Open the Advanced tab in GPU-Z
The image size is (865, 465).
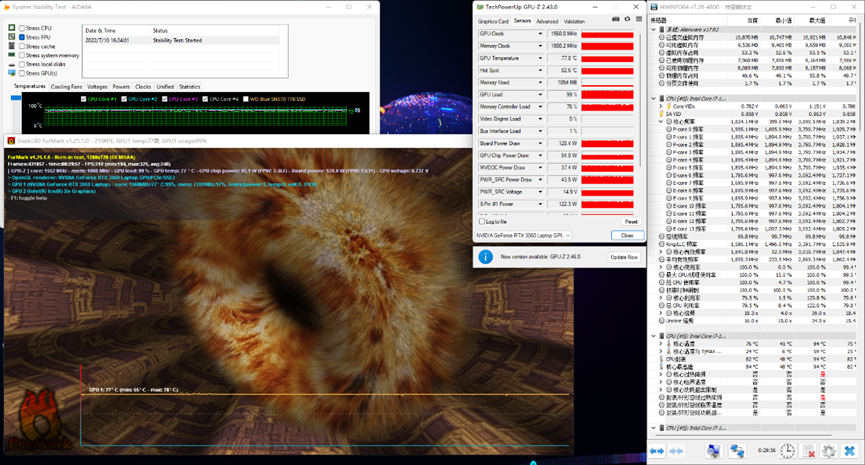tap(547, 21)
